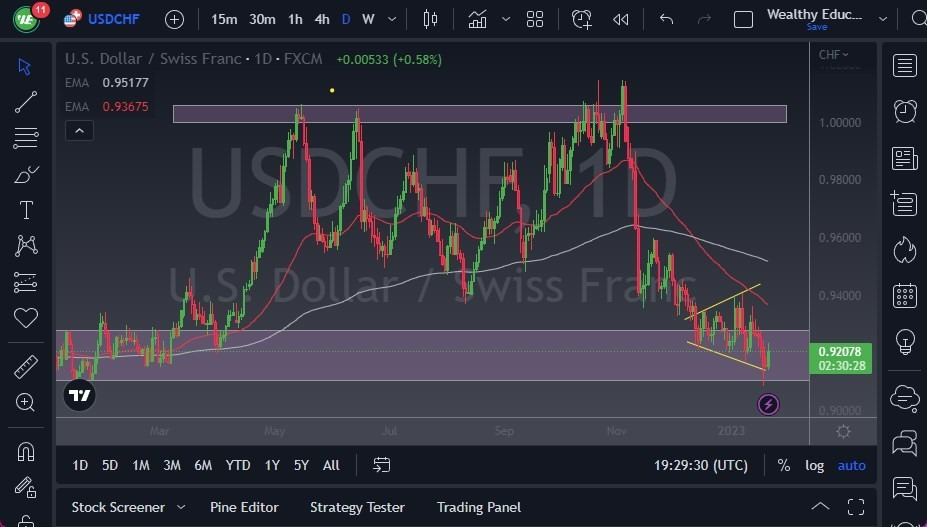The image size is (927, 527).
Task: Open the go to date calendar
Action: 381,465
